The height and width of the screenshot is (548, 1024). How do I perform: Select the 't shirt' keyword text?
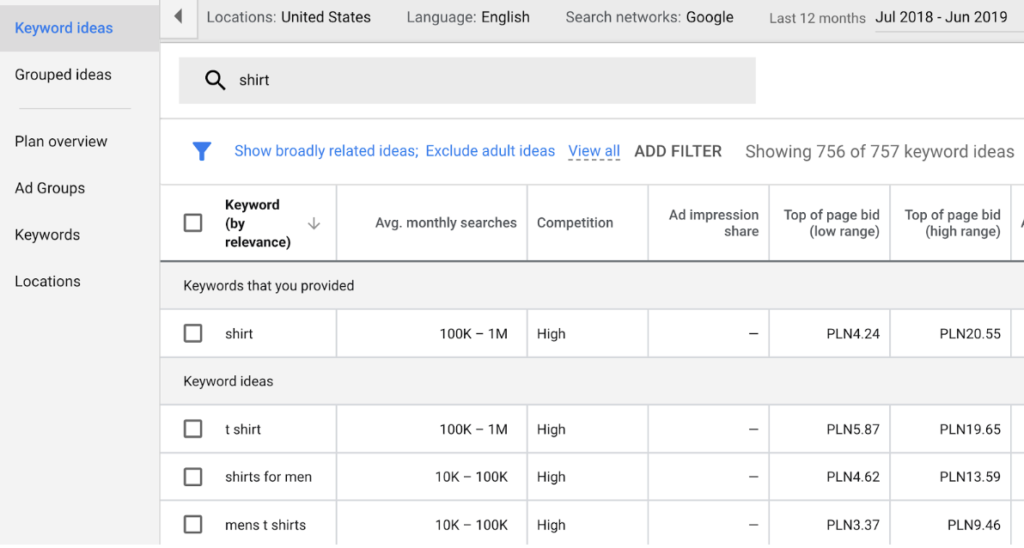243,429
